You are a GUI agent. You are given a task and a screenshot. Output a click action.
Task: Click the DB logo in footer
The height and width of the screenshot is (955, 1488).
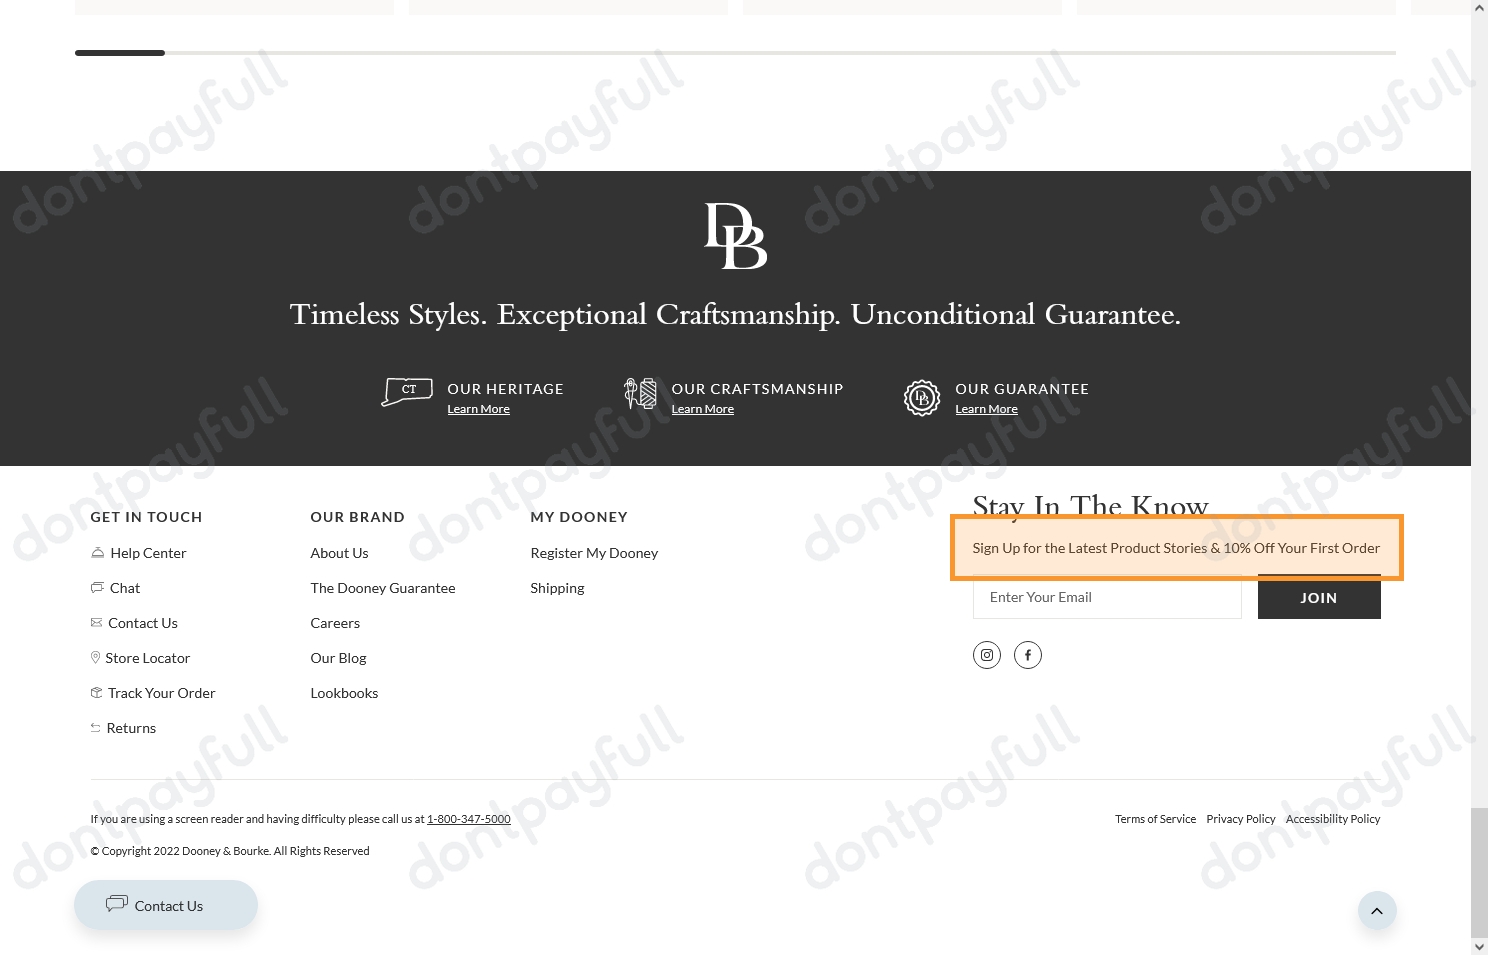tap(735, 236)
